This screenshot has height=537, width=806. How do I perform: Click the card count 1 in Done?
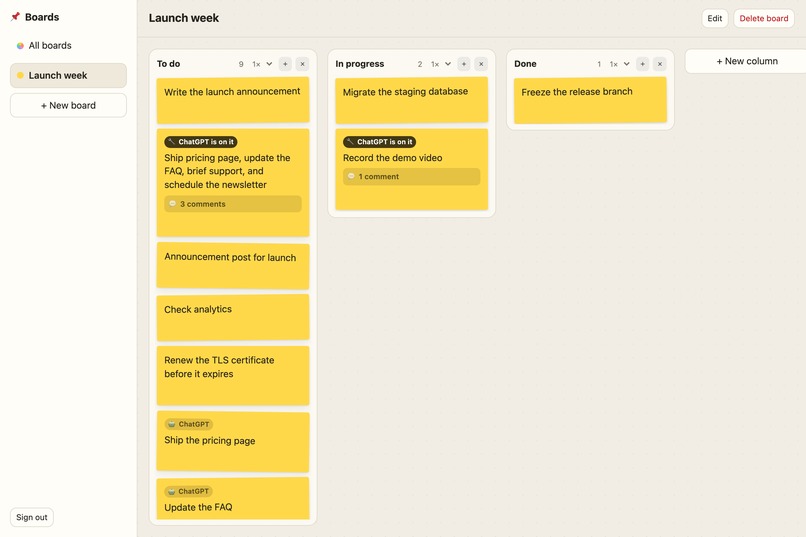pos(599,64)
